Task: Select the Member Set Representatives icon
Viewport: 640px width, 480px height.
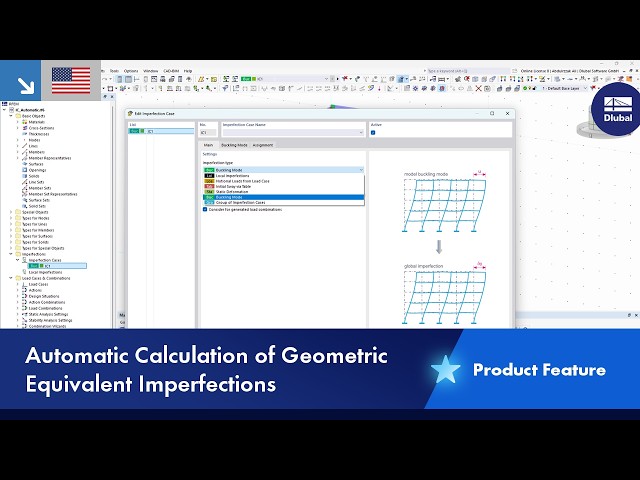Action: point(24,194)
